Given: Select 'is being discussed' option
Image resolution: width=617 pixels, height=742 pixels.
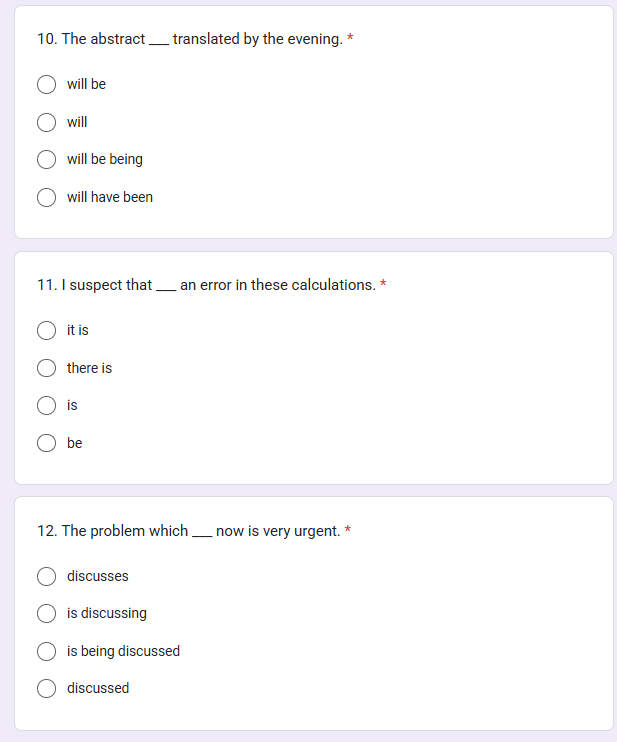Looking at the screenshot, I should [46, 651].
